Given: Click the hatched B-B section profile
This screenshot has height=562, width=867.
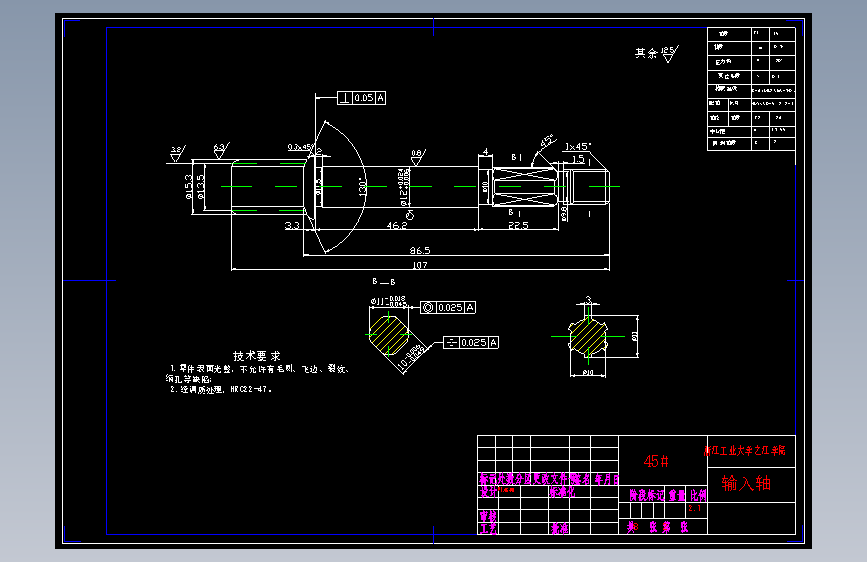Looking at the screenshot, I should [x=389, y=334].
